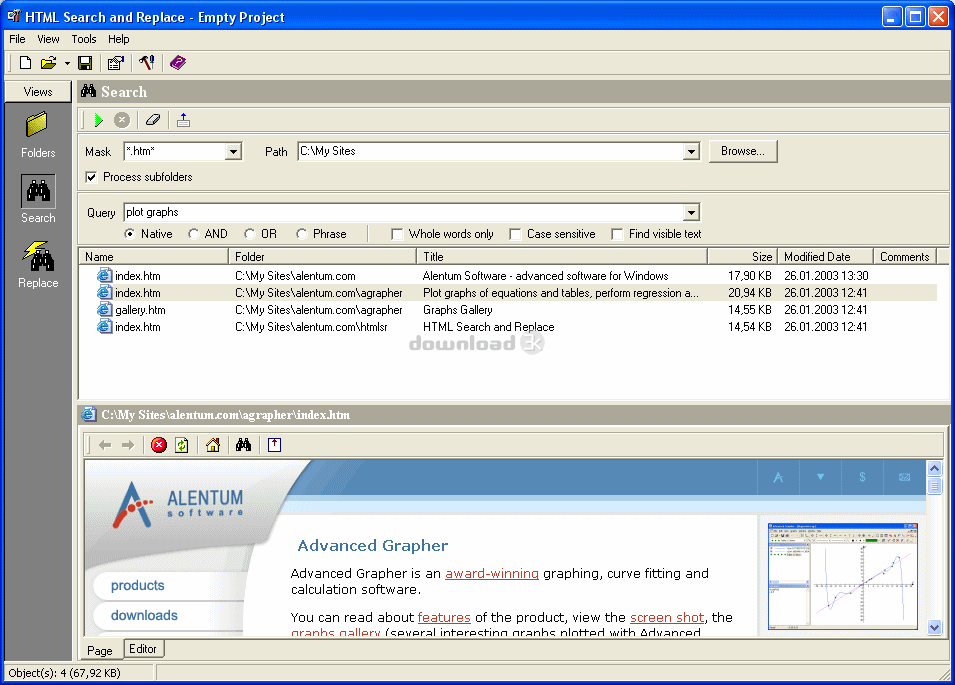The image size is (955, 685).
Task: Switch to the Page tab
Action: click(100, 650)
